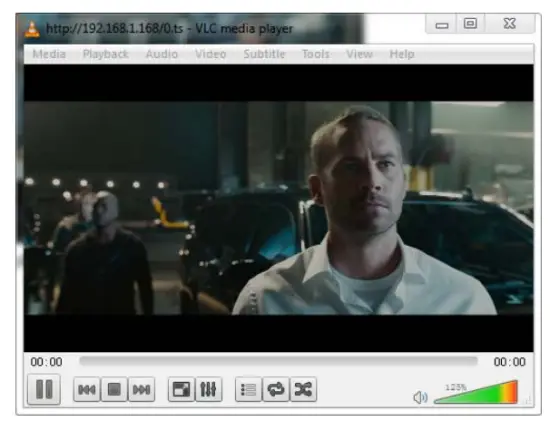The height and width of the screenshot is (421, 550).
Task: Click the volume slider at 125%
Action: tap(476, 392)
